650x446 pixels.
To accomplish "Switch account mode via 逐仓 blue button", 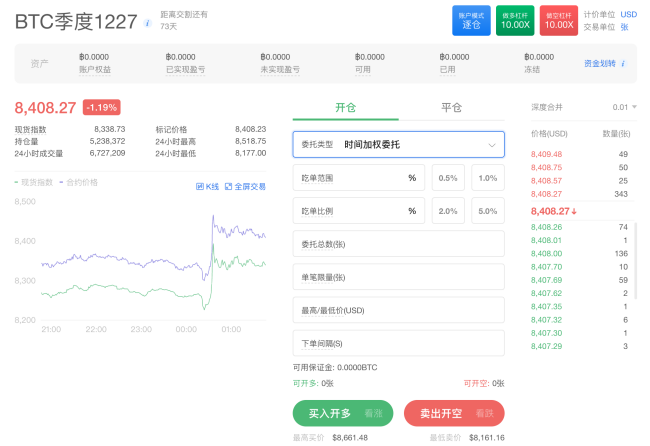I will pos(471,20).
